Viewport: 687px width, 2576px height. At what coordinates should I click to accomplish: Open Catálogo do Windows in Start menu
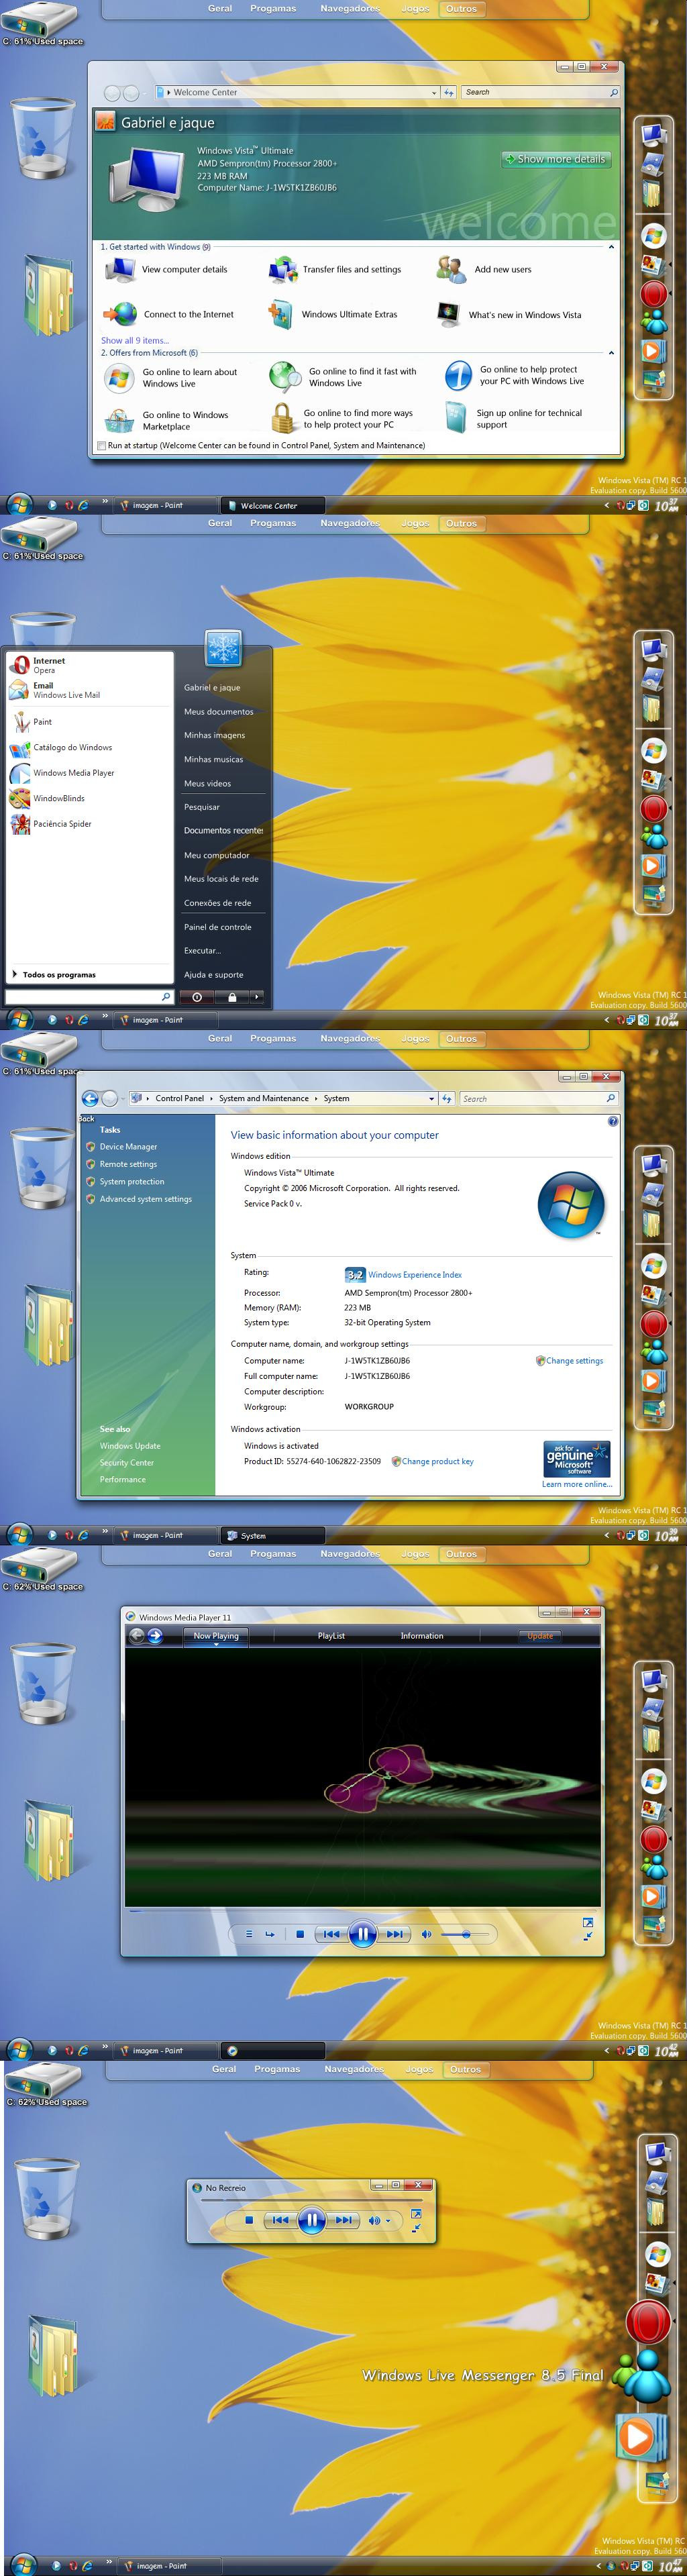pos(72,747)
